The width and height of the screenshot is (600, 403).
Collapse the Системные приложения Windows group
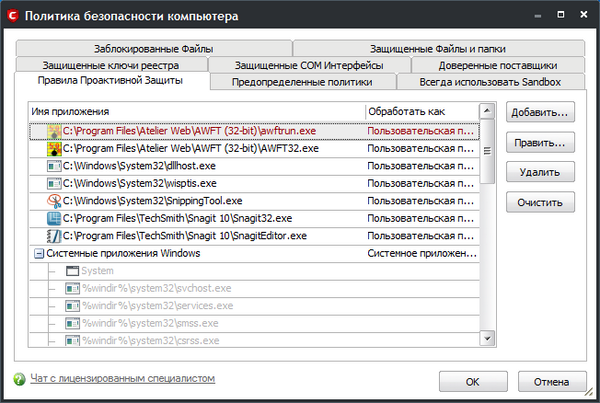(38, 253)
